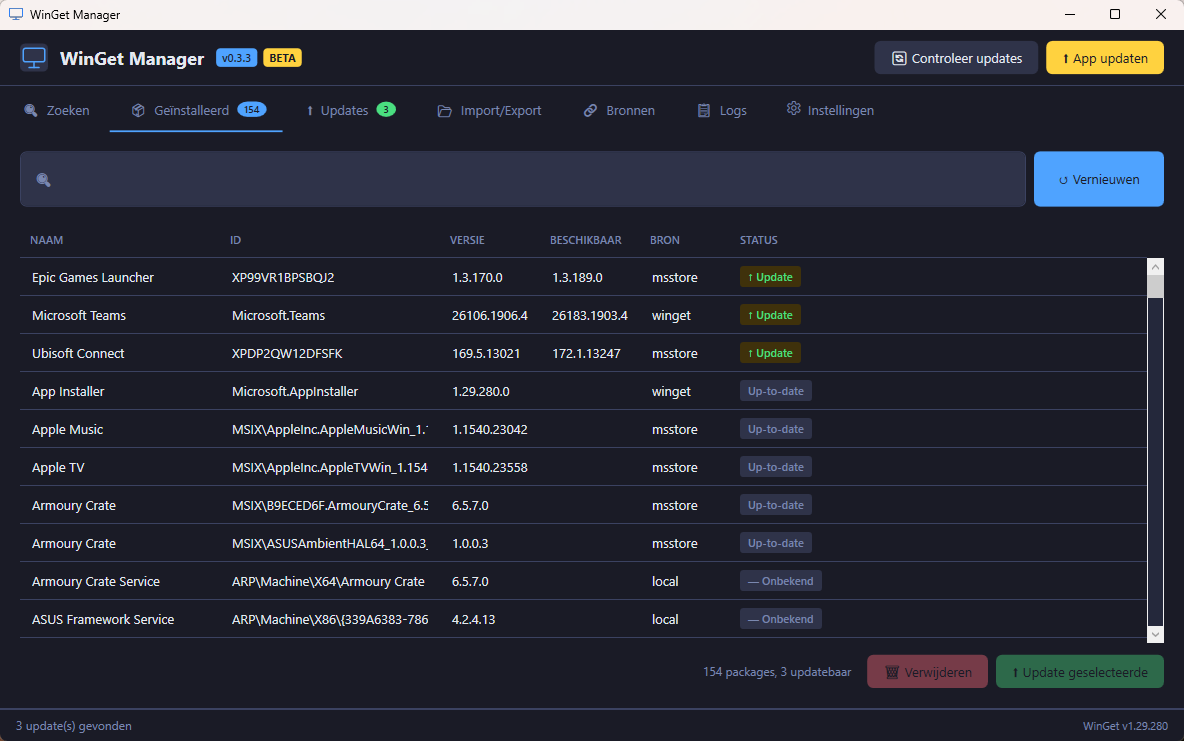Select the ASUS Framework Service row

pyautogui.click(x=583, y=619)
